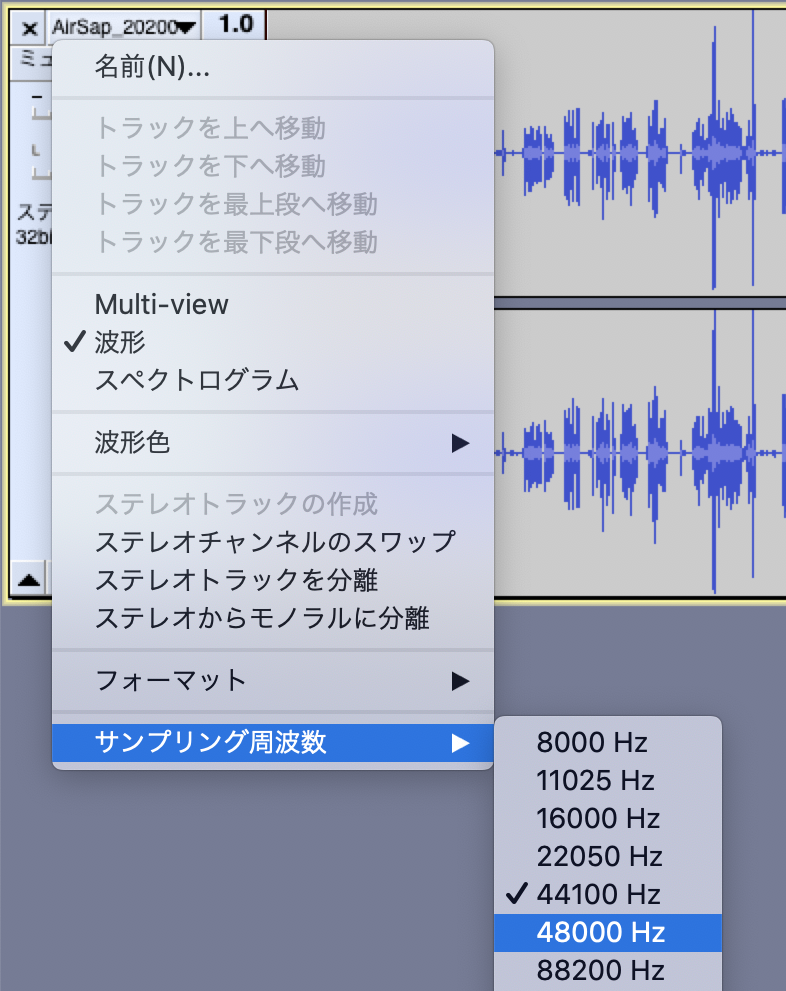Set sample rate to 88200 Hz
The height and width of the screenshot is (991, 786).
click(608, 970)
